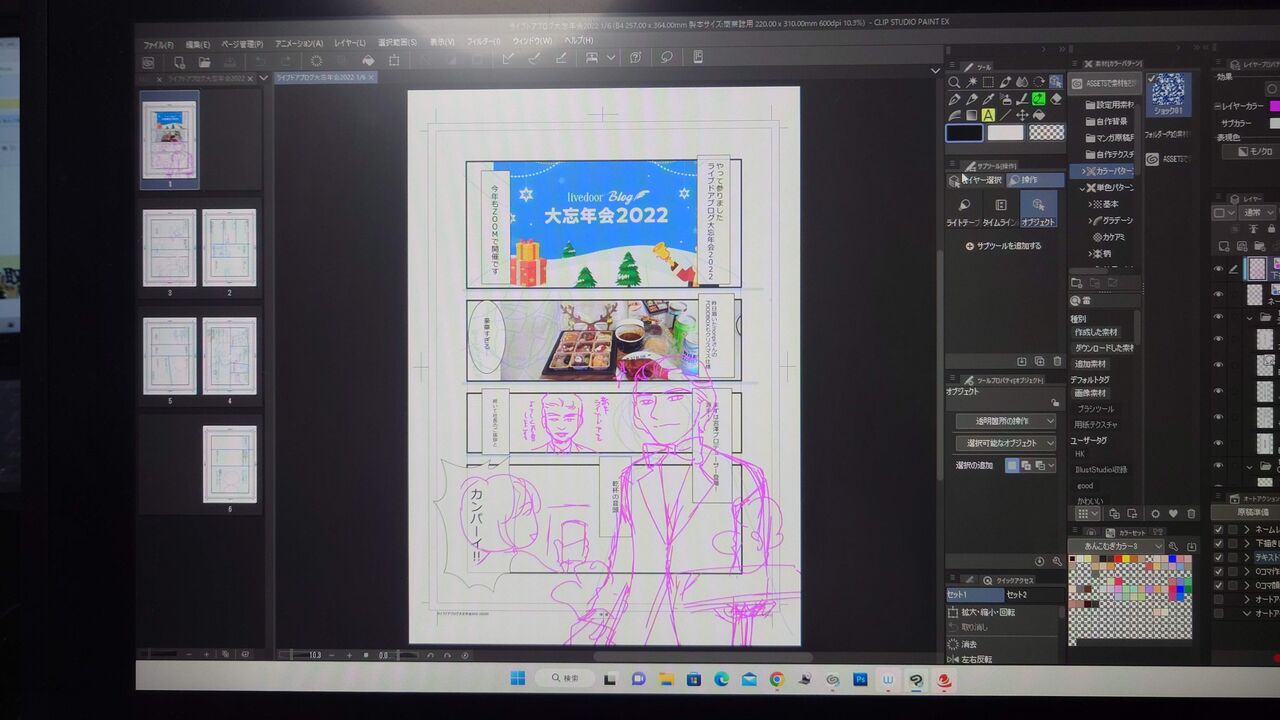Viewport: 1280px width, 720px height.
Task: Choose the Light table sub tool
Action: [x=964, y=210]
